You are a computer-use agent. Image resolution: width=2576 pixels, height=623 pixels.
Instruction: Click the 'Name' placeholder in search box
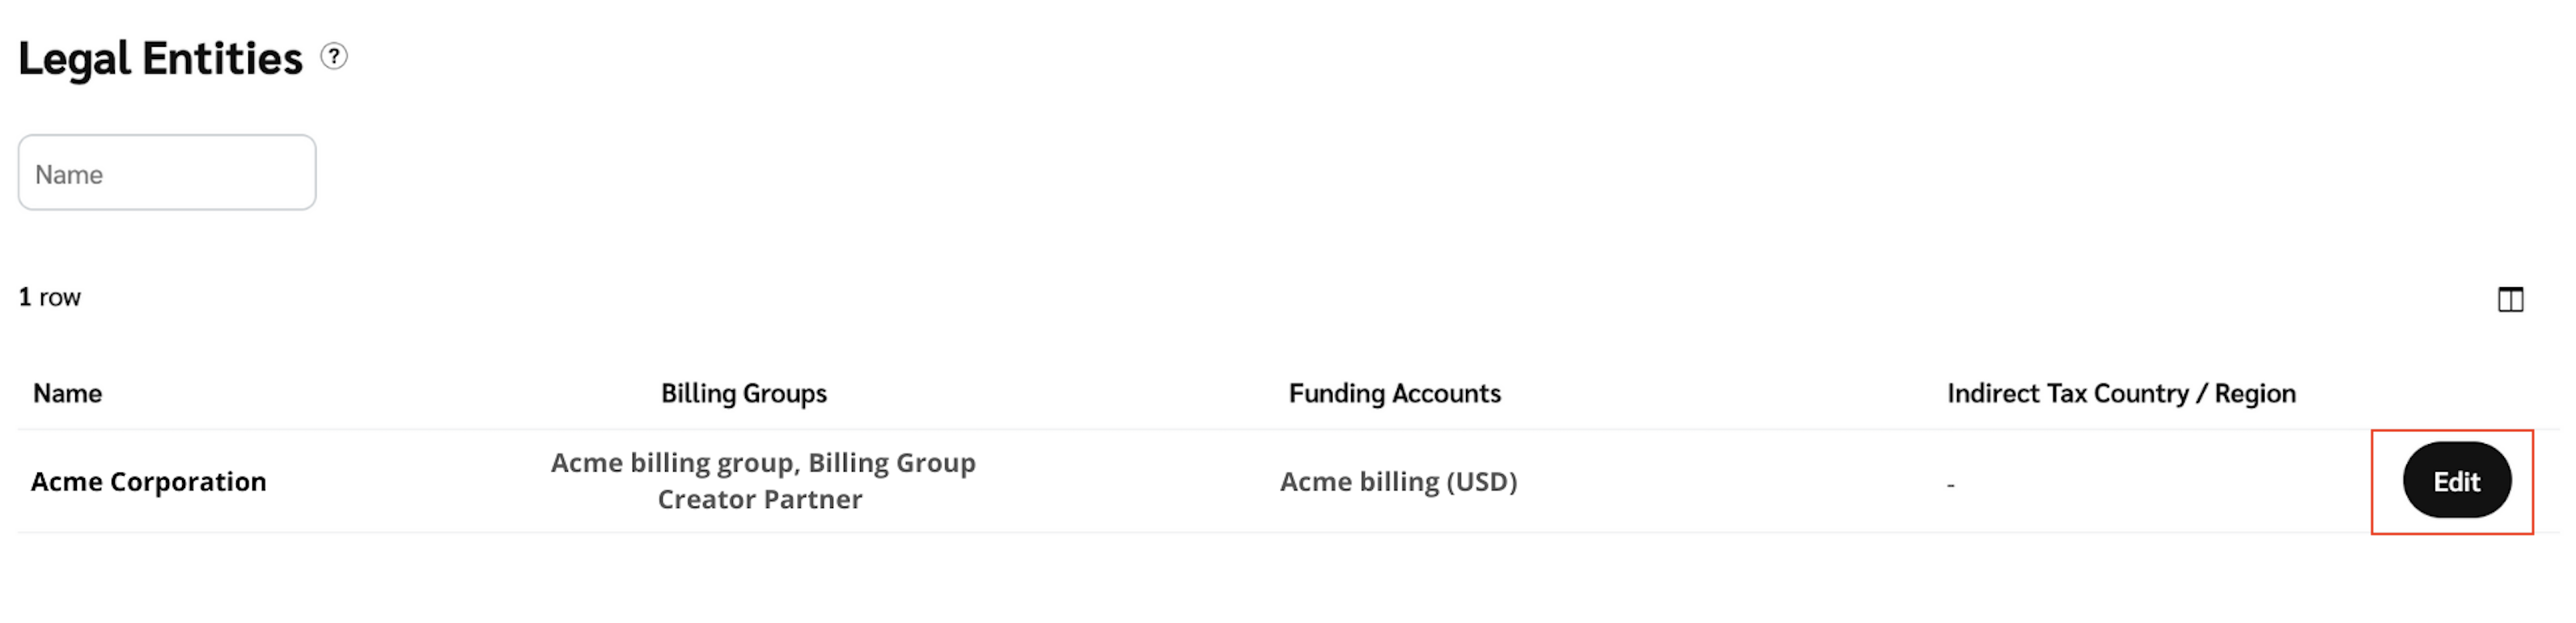69,175
